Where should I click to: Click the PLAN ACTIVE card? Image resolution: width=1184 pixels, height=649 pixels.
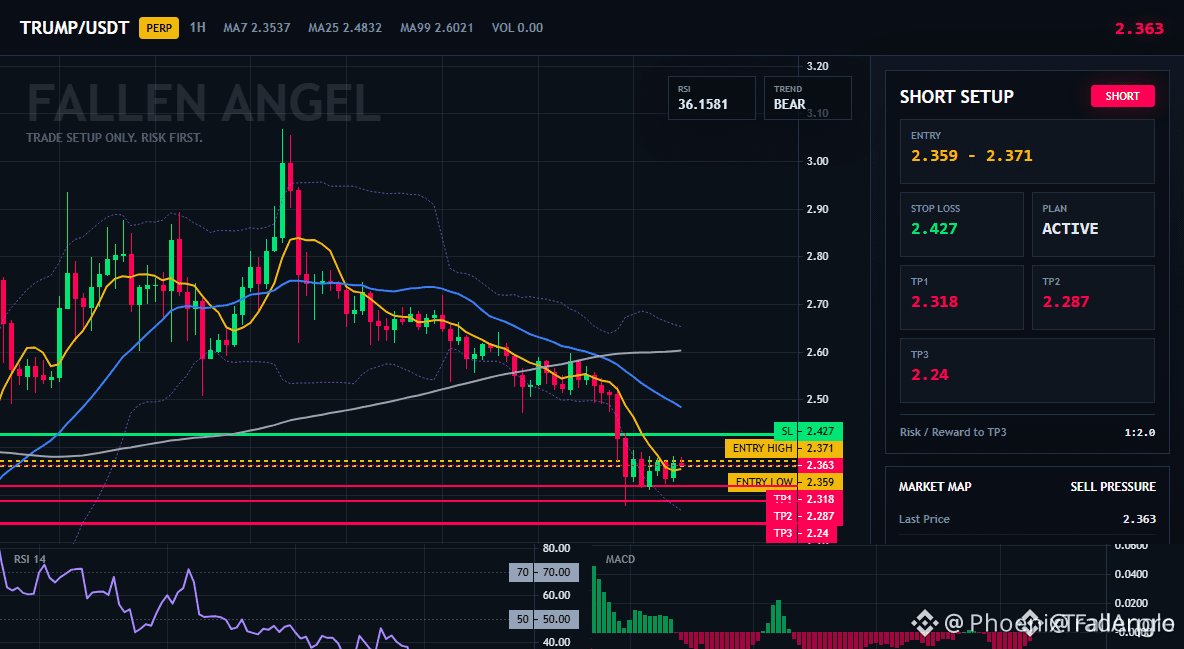click(1093, 224)
